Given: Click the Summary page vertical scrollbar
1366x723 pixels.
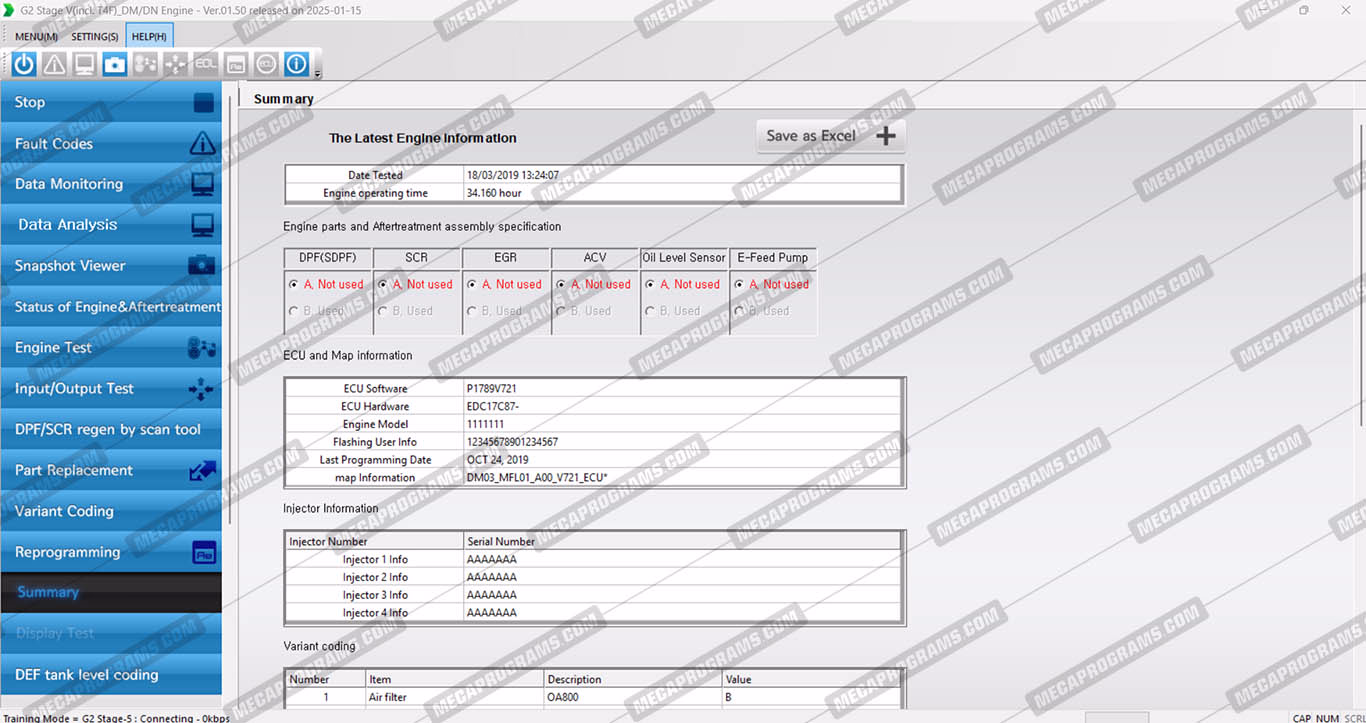Looking at the screenshot, I should tap(1359, 300).
